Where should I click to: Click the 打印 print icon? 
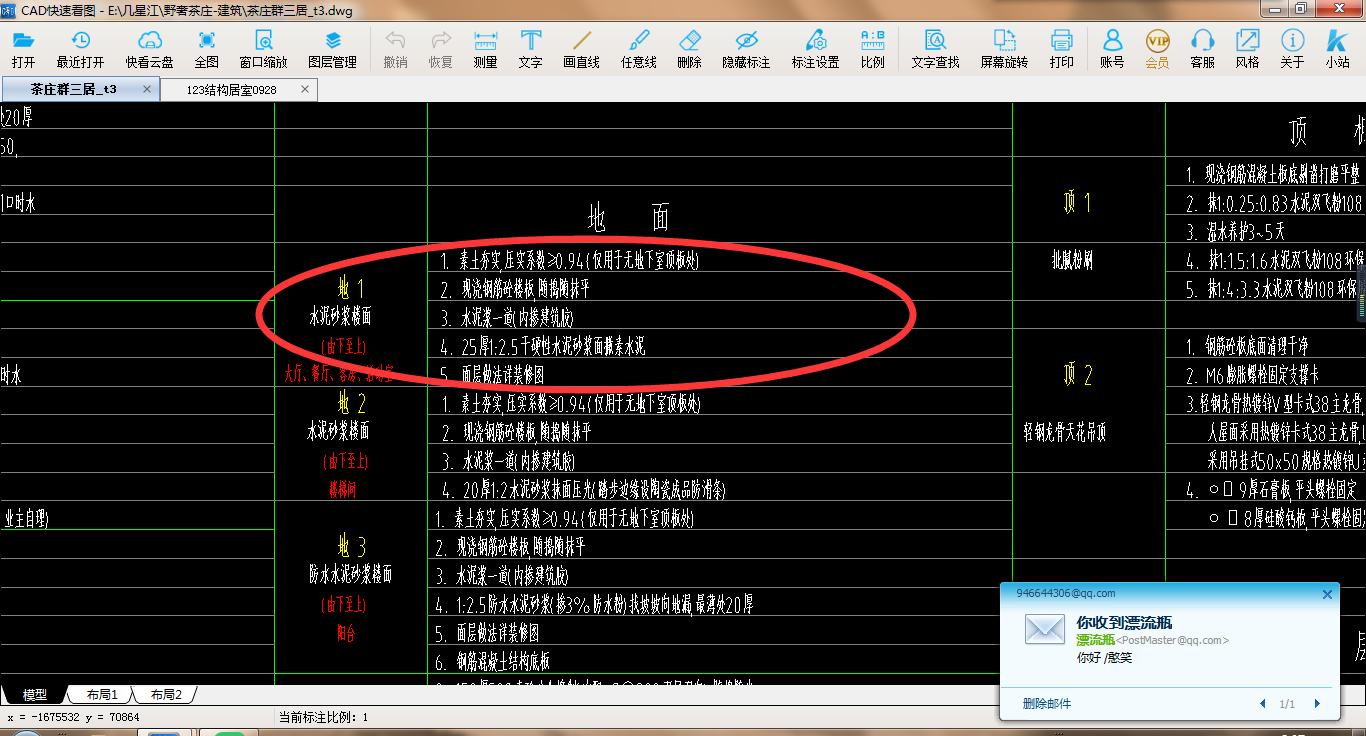1061,49
